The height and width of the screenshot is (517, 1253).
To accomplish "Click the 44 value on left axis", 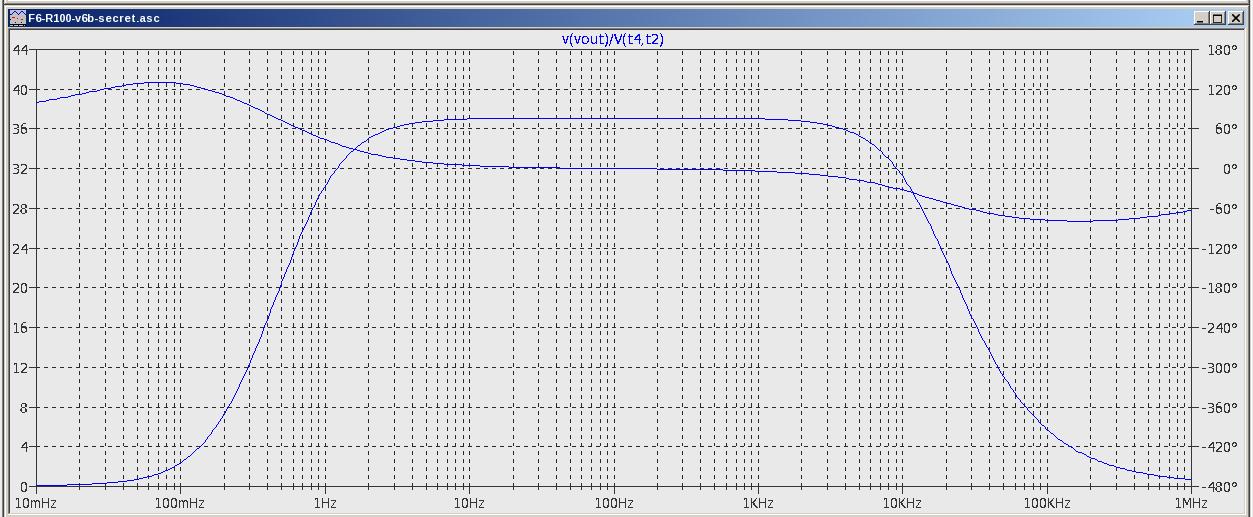I will [x=20, y=50].
